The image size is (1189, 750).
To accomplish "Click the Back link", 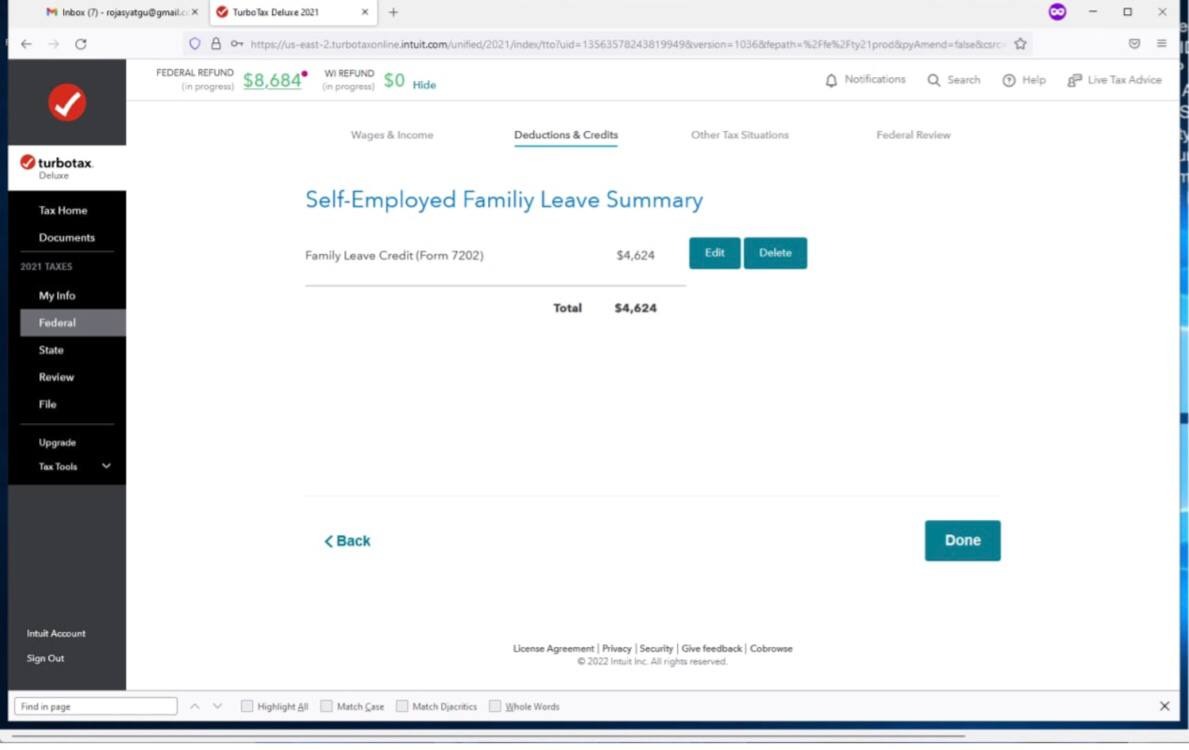I will pos(347,541).
